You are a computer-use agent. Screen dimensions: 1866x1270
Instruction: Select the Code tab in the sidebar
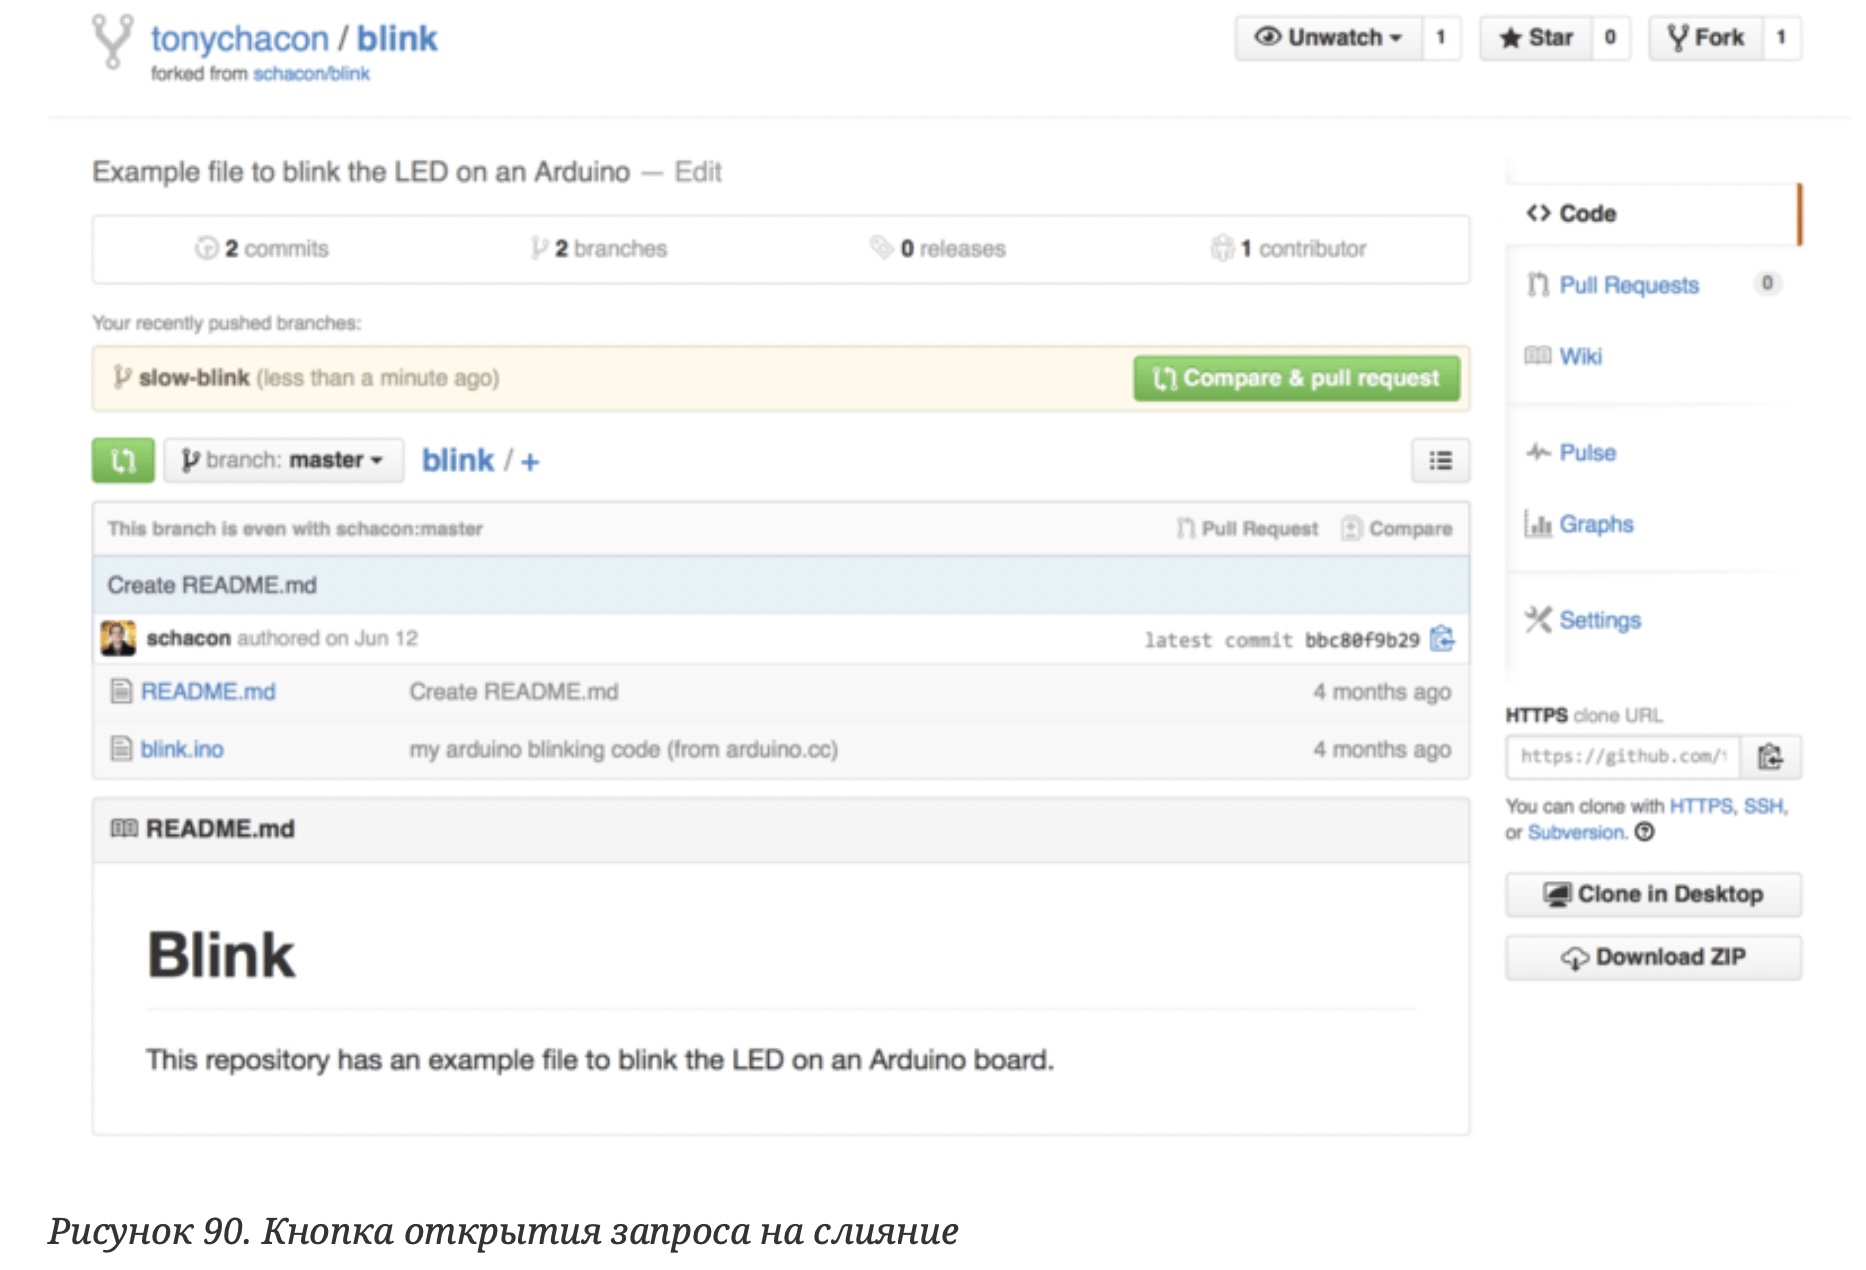point(1653,213)
